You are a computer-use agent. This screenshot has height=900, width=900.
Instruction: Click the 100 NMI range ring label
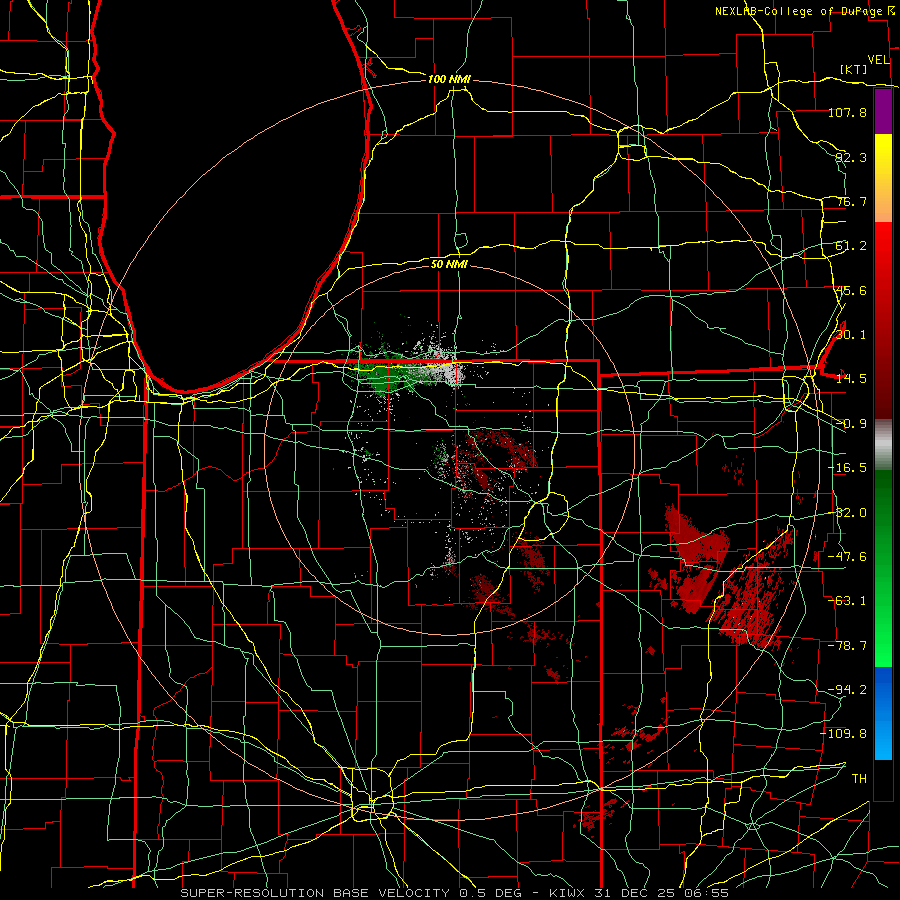pos(449,79)
